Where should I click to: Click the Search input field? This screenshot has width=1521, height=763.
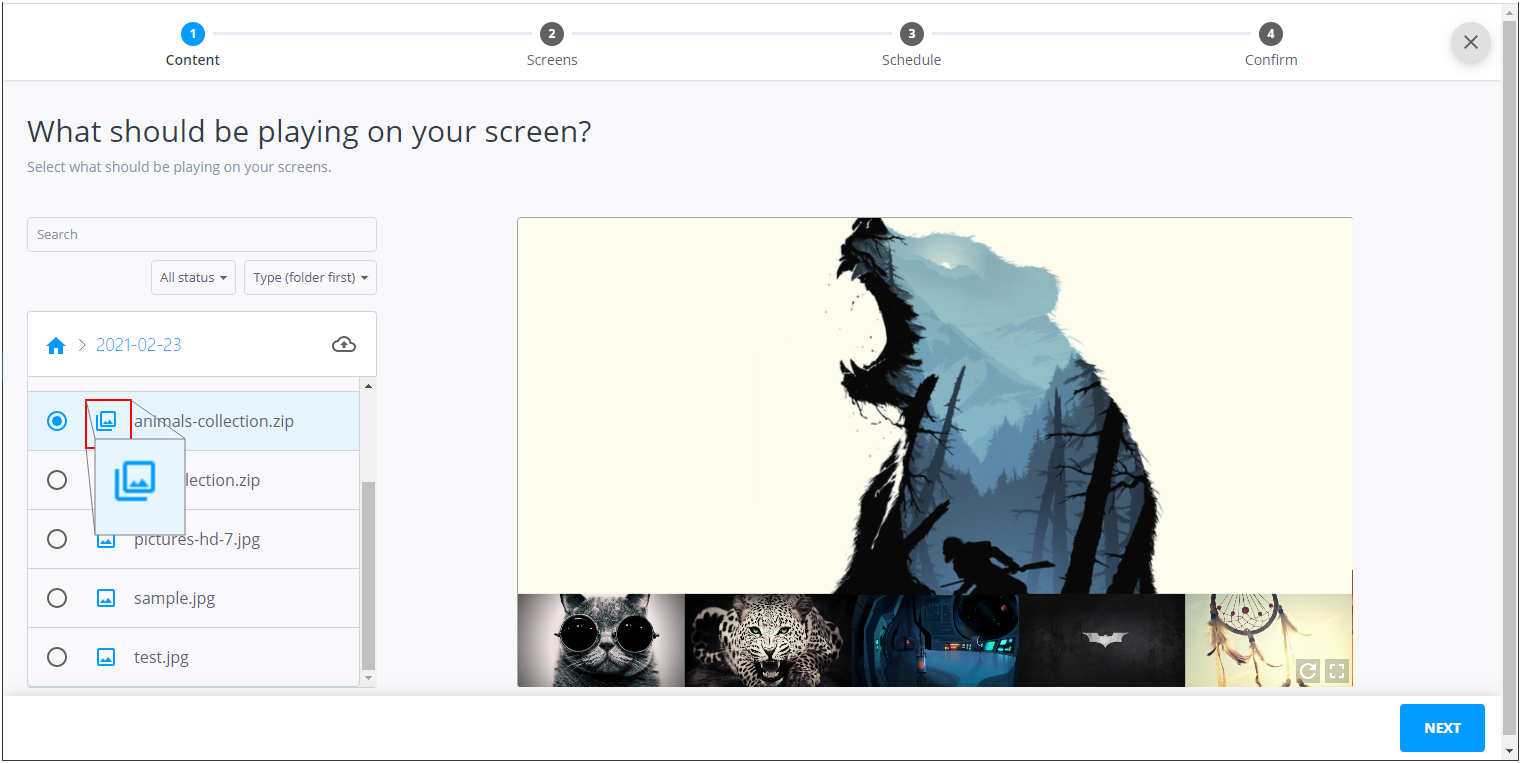[202, 234]
